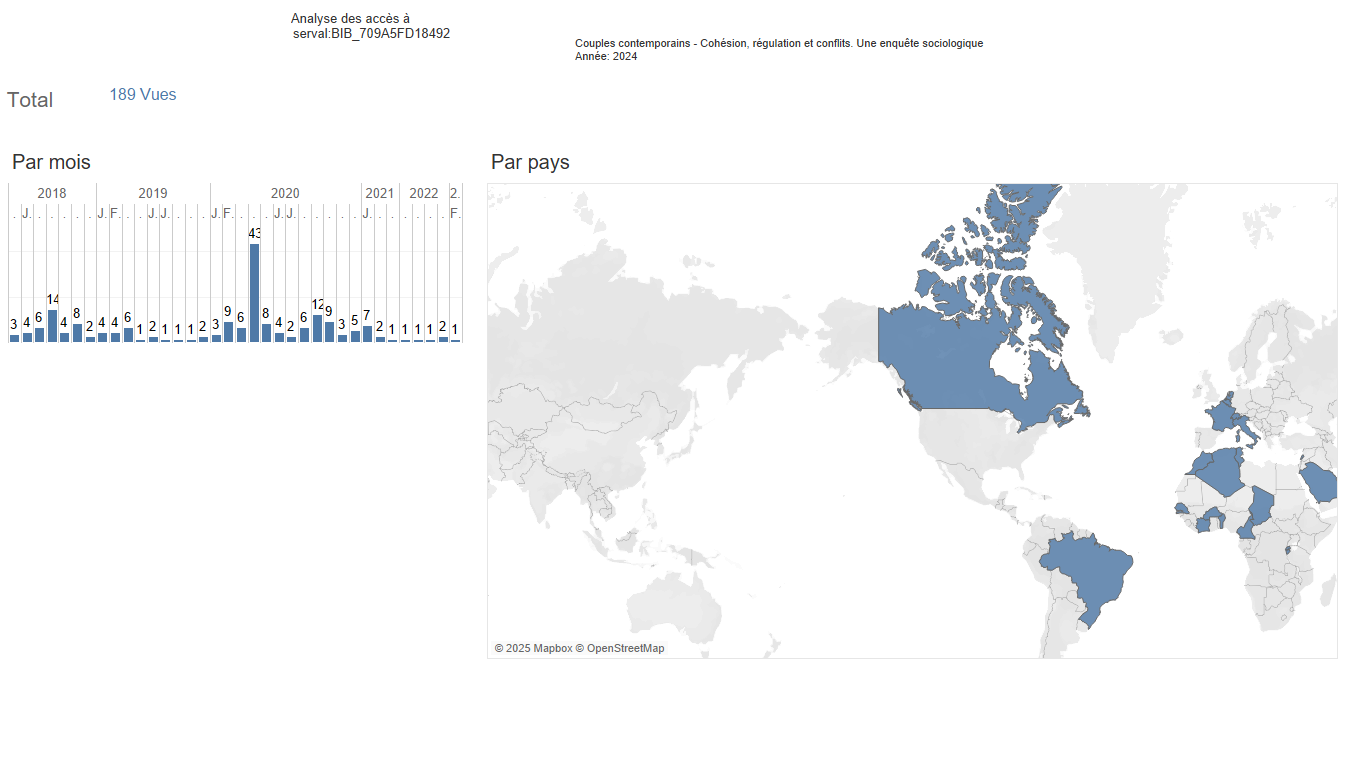The width and height of the screenshot is (1366, 768).
Task: Click the 2019 year header
Action: tap(153, 193)
